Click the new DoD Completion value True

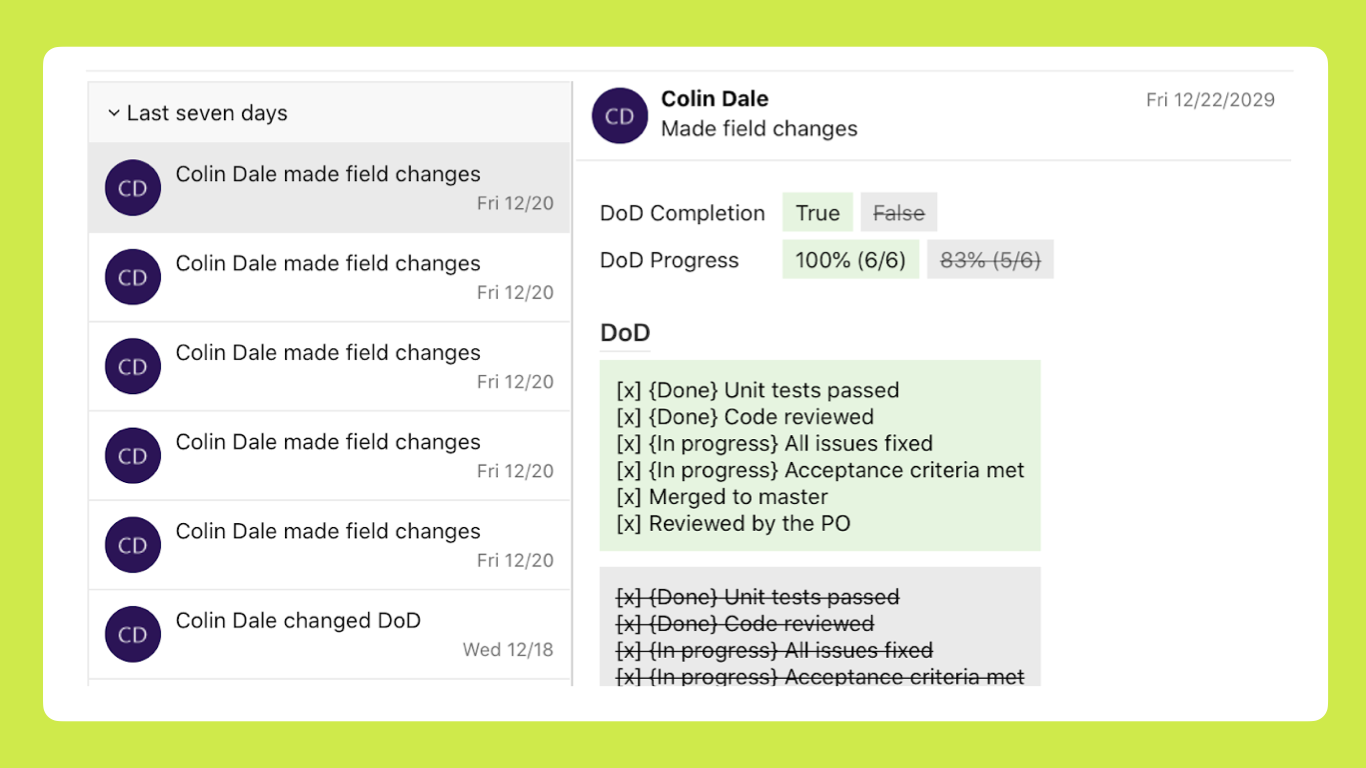[817, 213]
